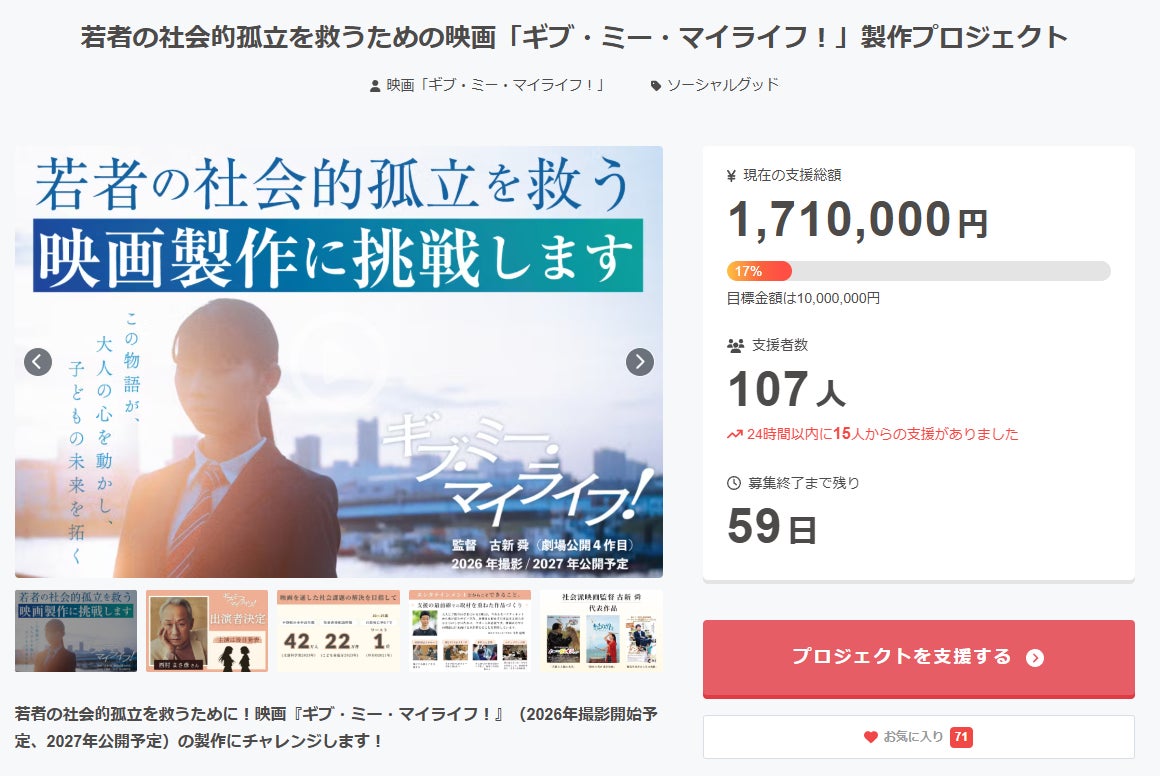
Task: Select the 出演者決定 cast thumbnail
Action: [207, 630]
